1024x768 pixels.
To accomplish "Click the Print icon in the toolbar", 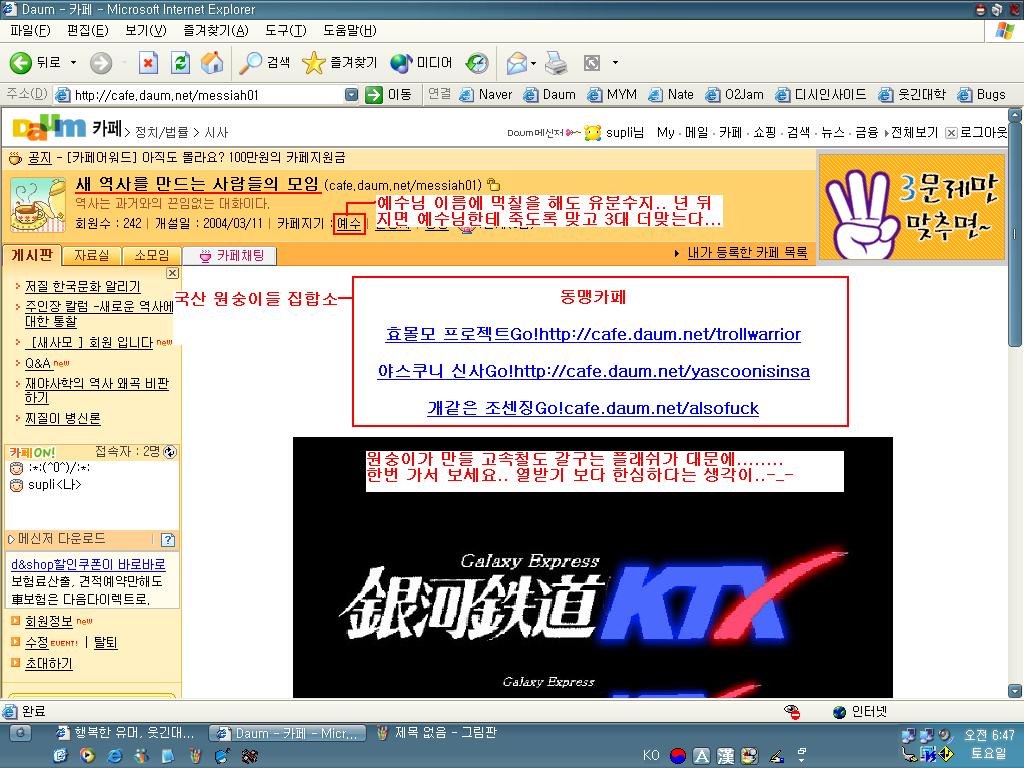I will point(556,63).
